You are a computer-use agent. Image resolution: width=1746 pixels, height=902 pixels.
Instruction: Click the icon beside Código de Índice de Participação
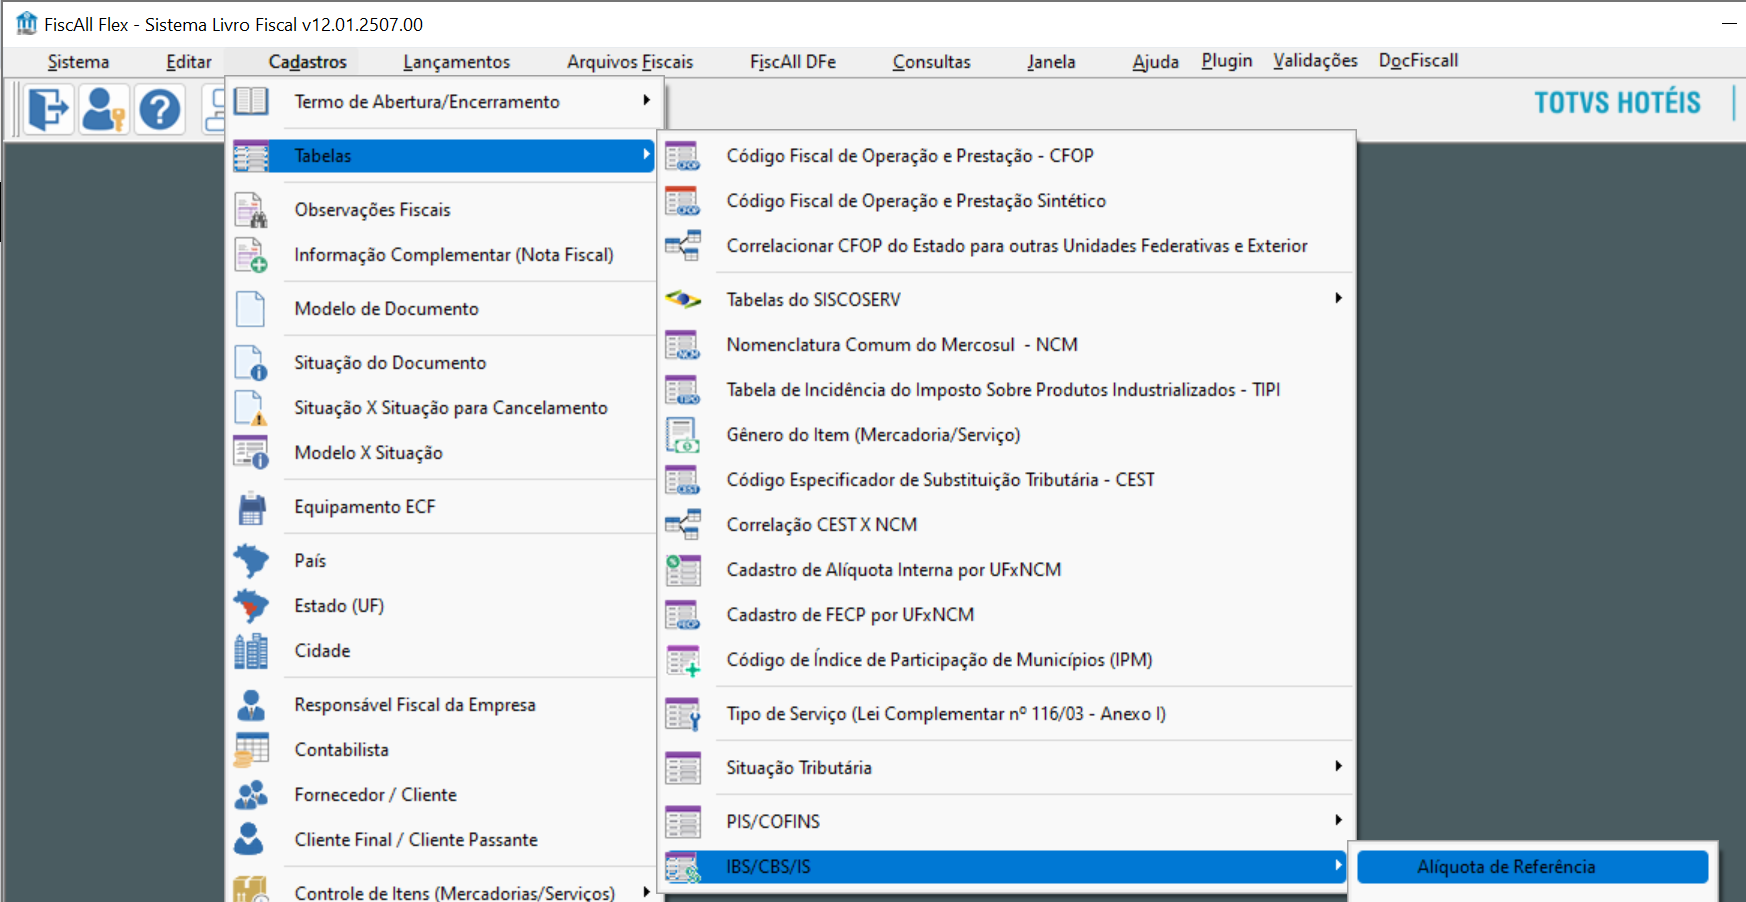683,660
